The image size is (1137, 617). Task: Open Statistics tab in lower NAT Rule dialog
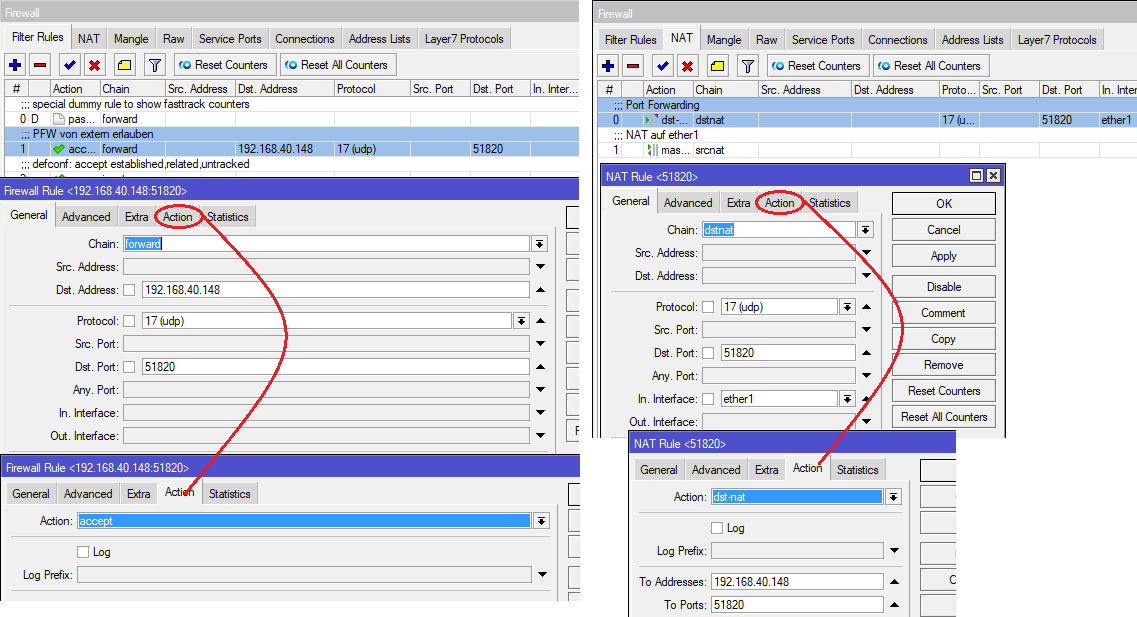click(857, 470)
